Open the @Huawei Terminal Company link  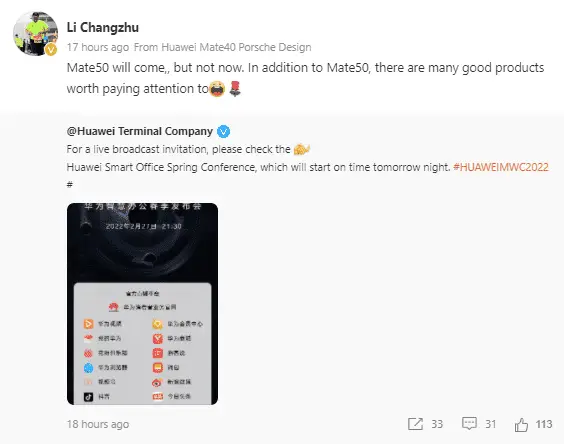[140, 131]
